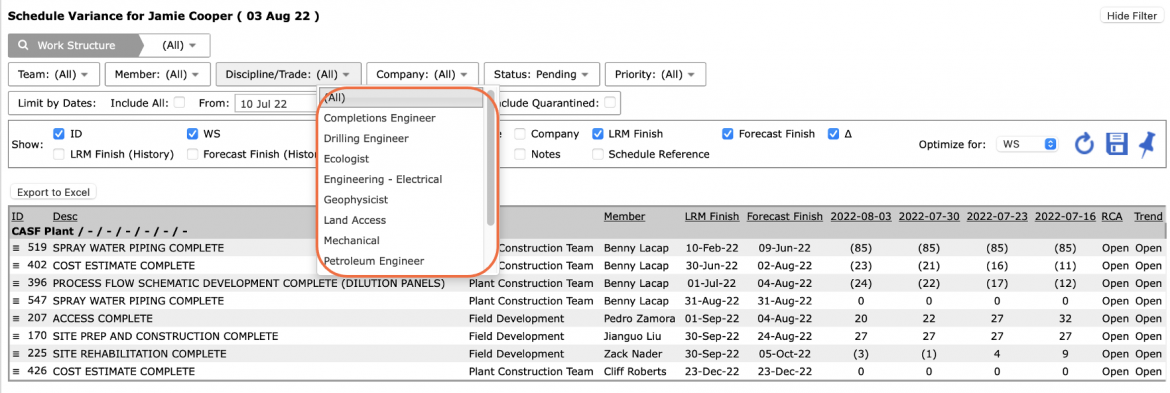Screen dimensions: 1170x393
Task: Choose Ecologist from the list
Action: point(401,159)
